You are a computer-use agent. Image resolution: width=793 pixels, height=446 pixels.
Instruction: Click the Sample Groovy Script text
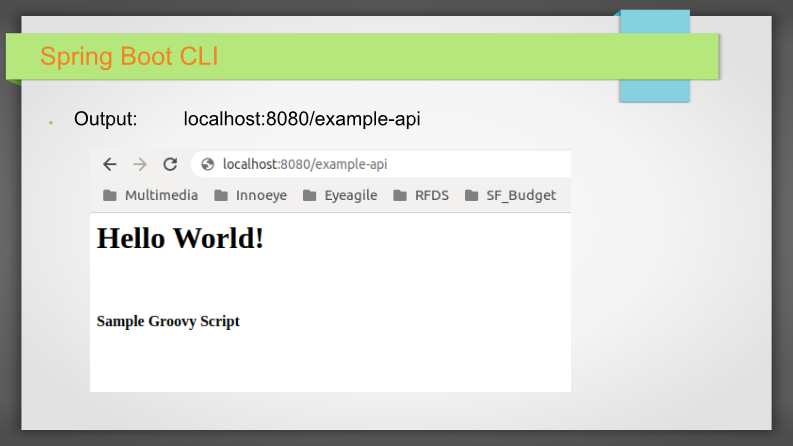(x=168, y=321)
